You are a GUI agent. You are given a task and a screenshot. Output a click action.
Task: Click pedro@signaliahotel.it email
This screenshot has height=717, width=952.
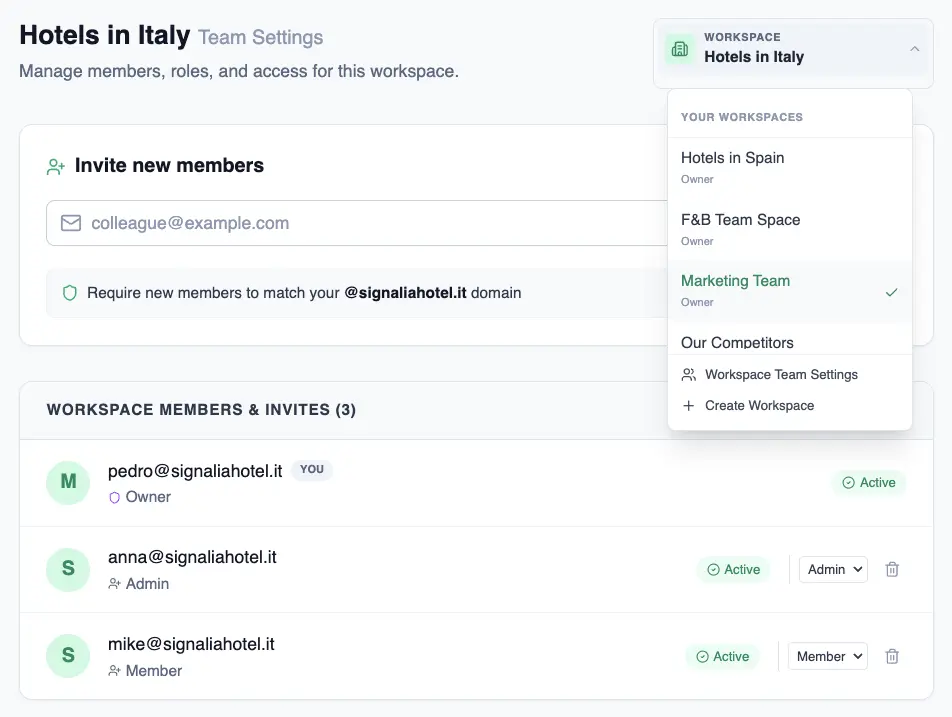195,471
